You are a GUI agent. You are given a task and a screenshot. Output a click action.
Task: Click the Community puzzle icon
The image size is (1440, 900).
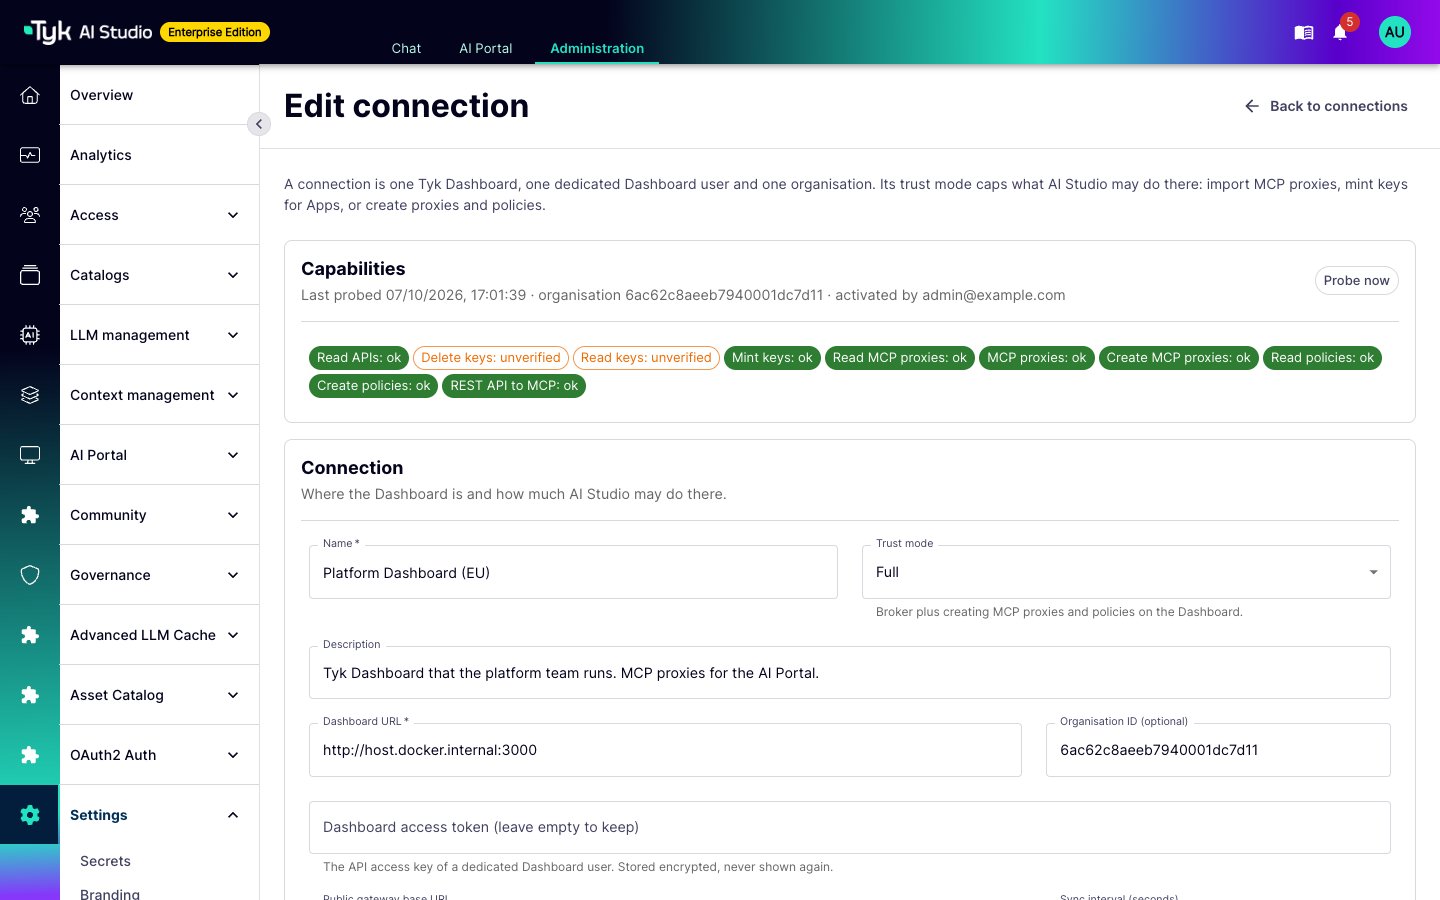point(30,515)
